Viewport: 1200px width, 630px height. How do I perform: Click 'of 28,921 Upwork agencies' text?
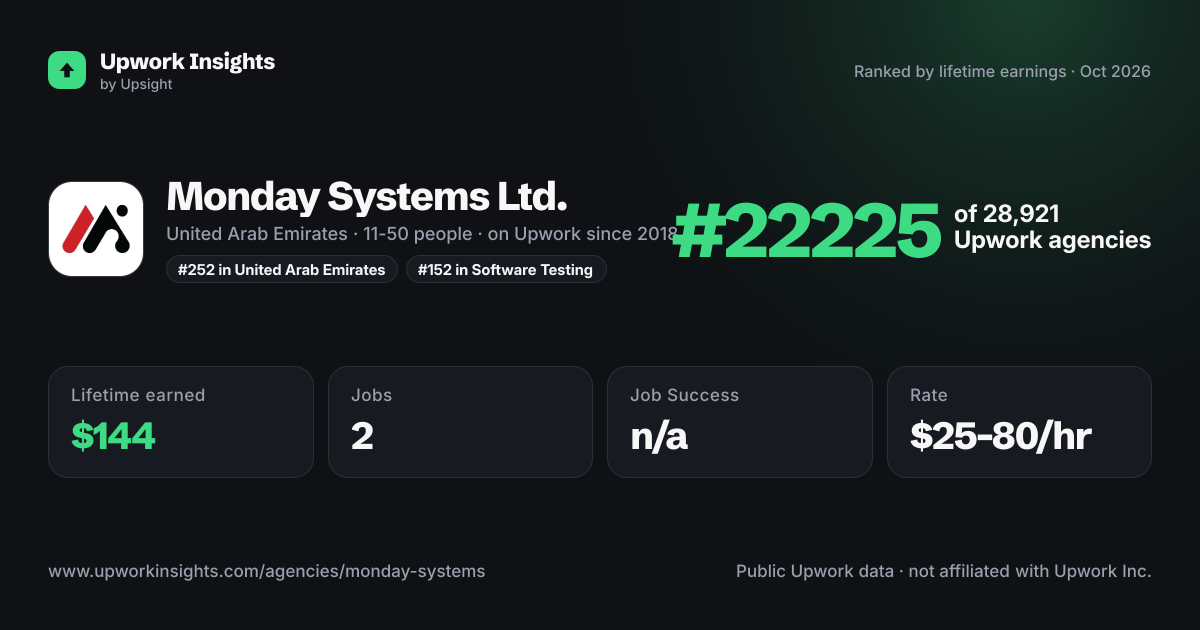coord(1052,227)
